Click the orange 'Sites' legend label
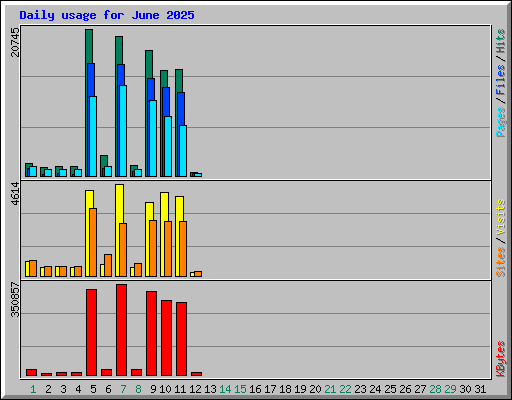 click(x=501, y=262)
